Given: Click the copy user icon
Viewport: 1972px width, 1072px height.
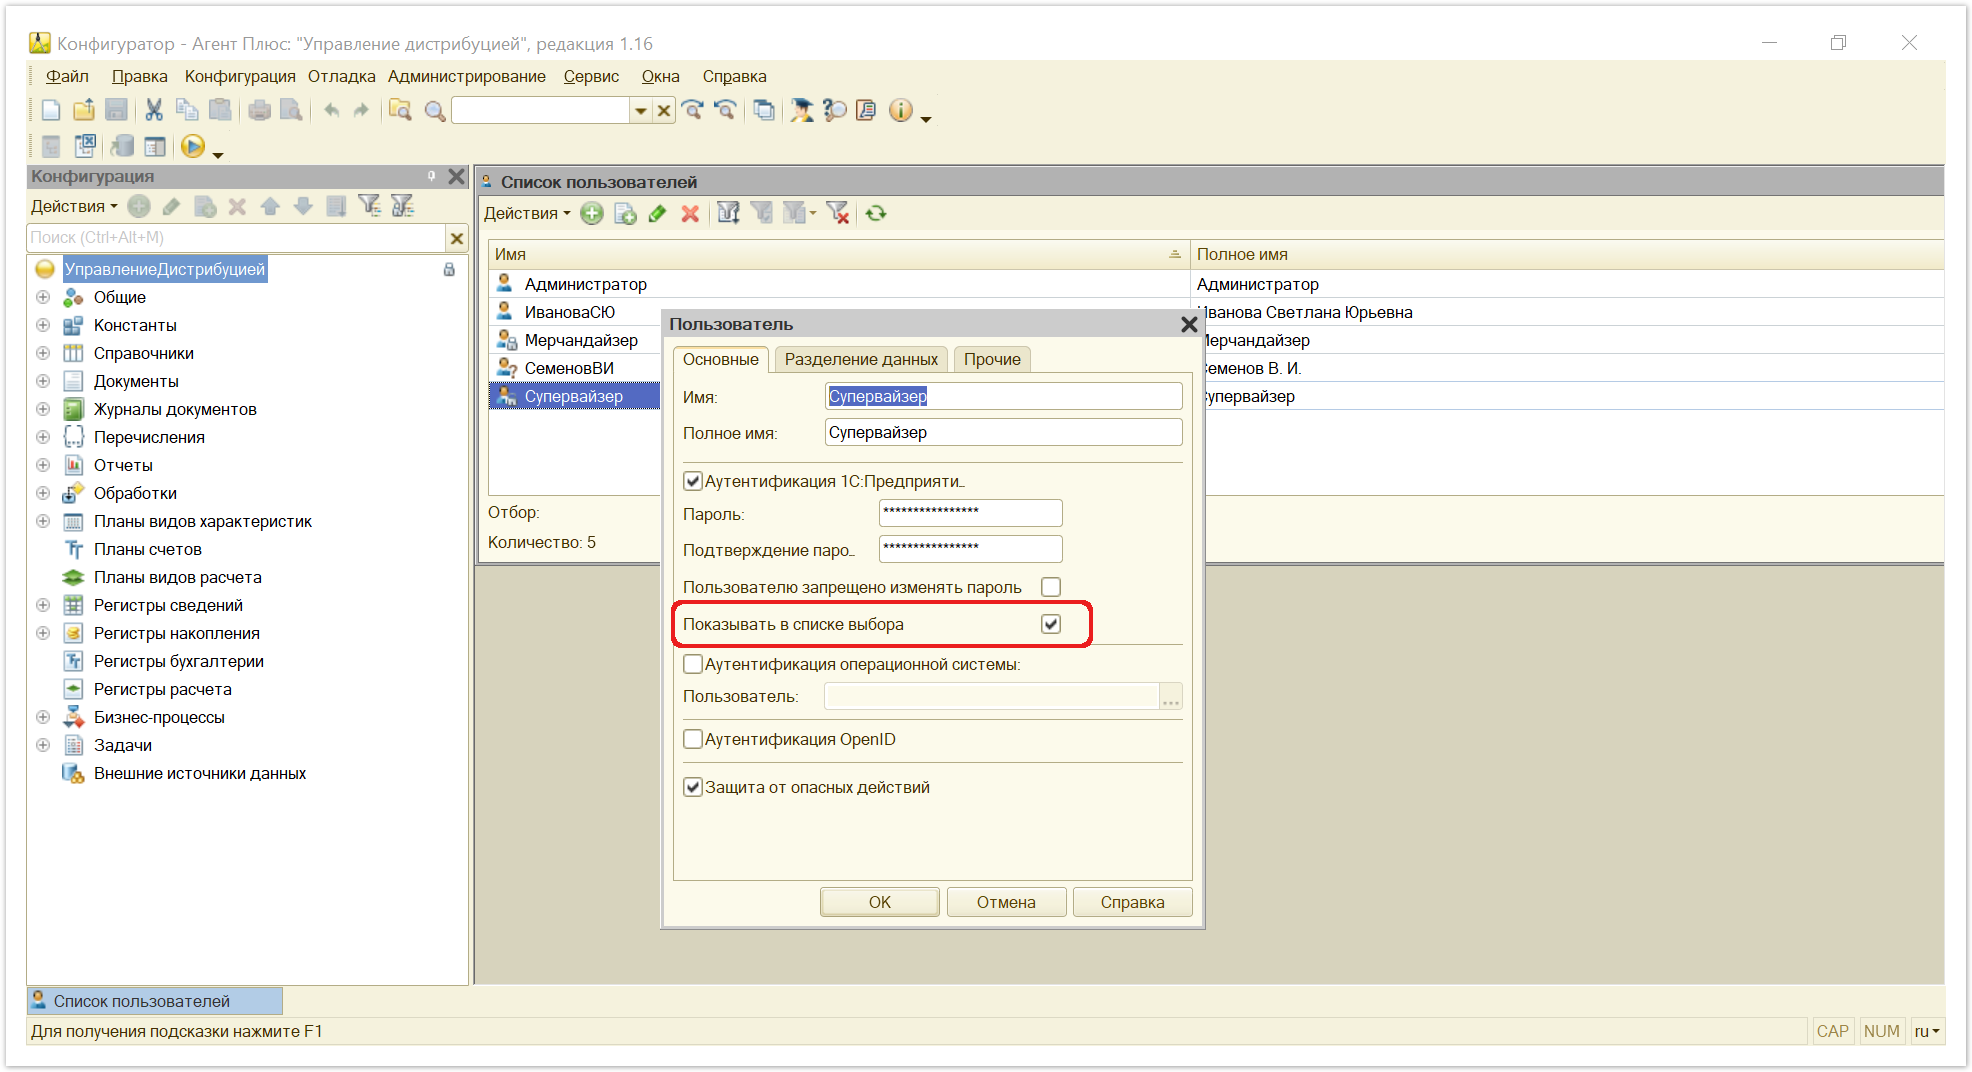Looking at the screenshot, I should (x=625, y=213).
